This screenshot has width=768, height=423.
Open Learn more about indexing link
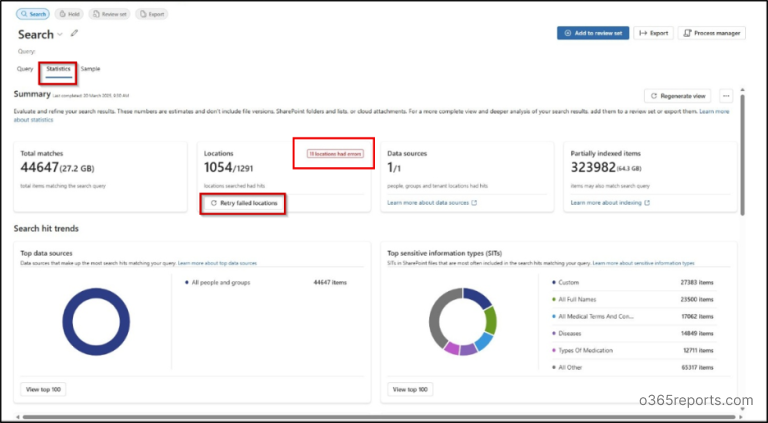[606, 203]
